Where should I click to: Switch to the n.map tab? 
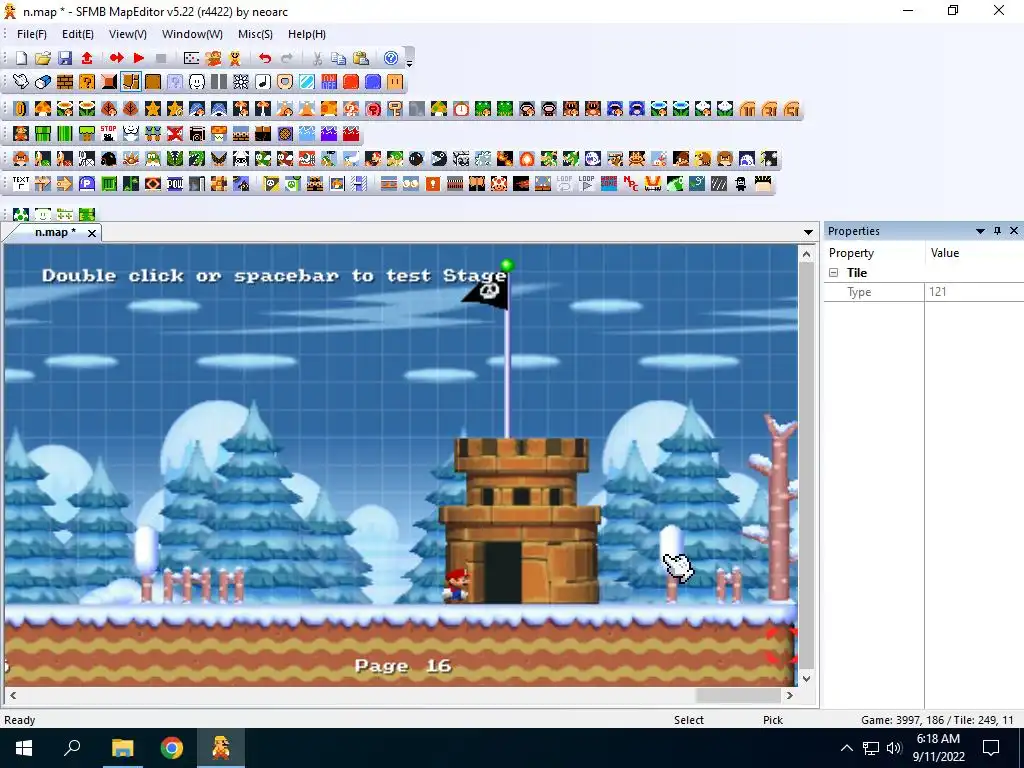pyautogui.click(x=55, y=232)
